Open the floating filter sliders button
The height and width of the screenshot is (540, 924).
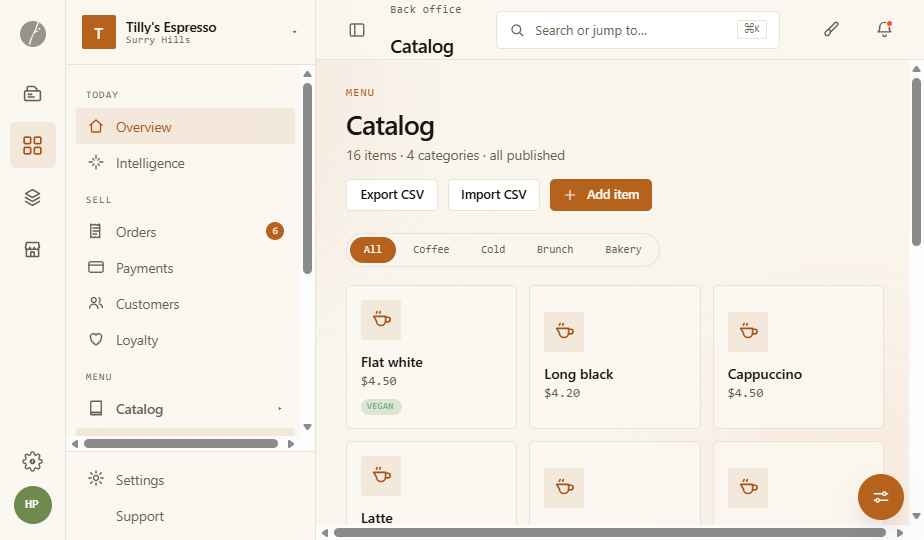[880, 497]
